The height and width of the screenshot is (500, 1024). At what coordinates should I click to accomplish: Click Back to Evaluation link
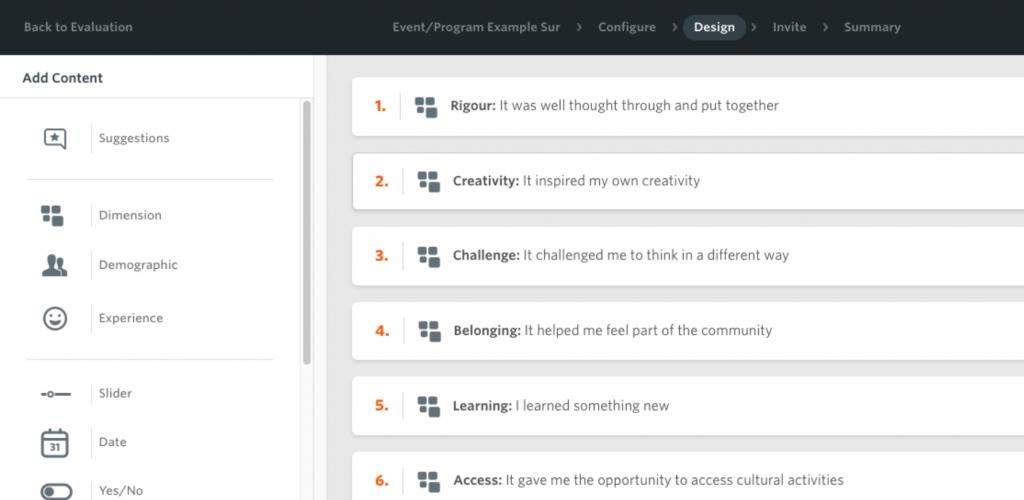pyautogui.click(x=78, y=27)
